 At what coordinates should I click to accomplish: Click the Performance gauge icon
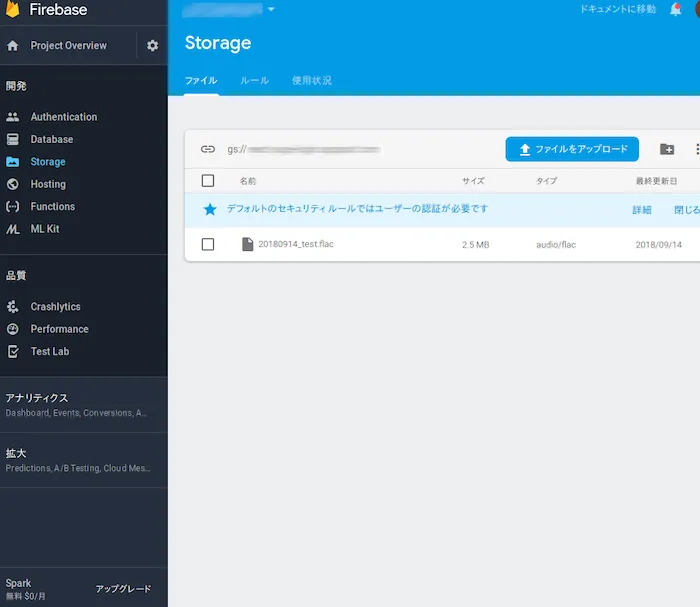click(13, 329)
